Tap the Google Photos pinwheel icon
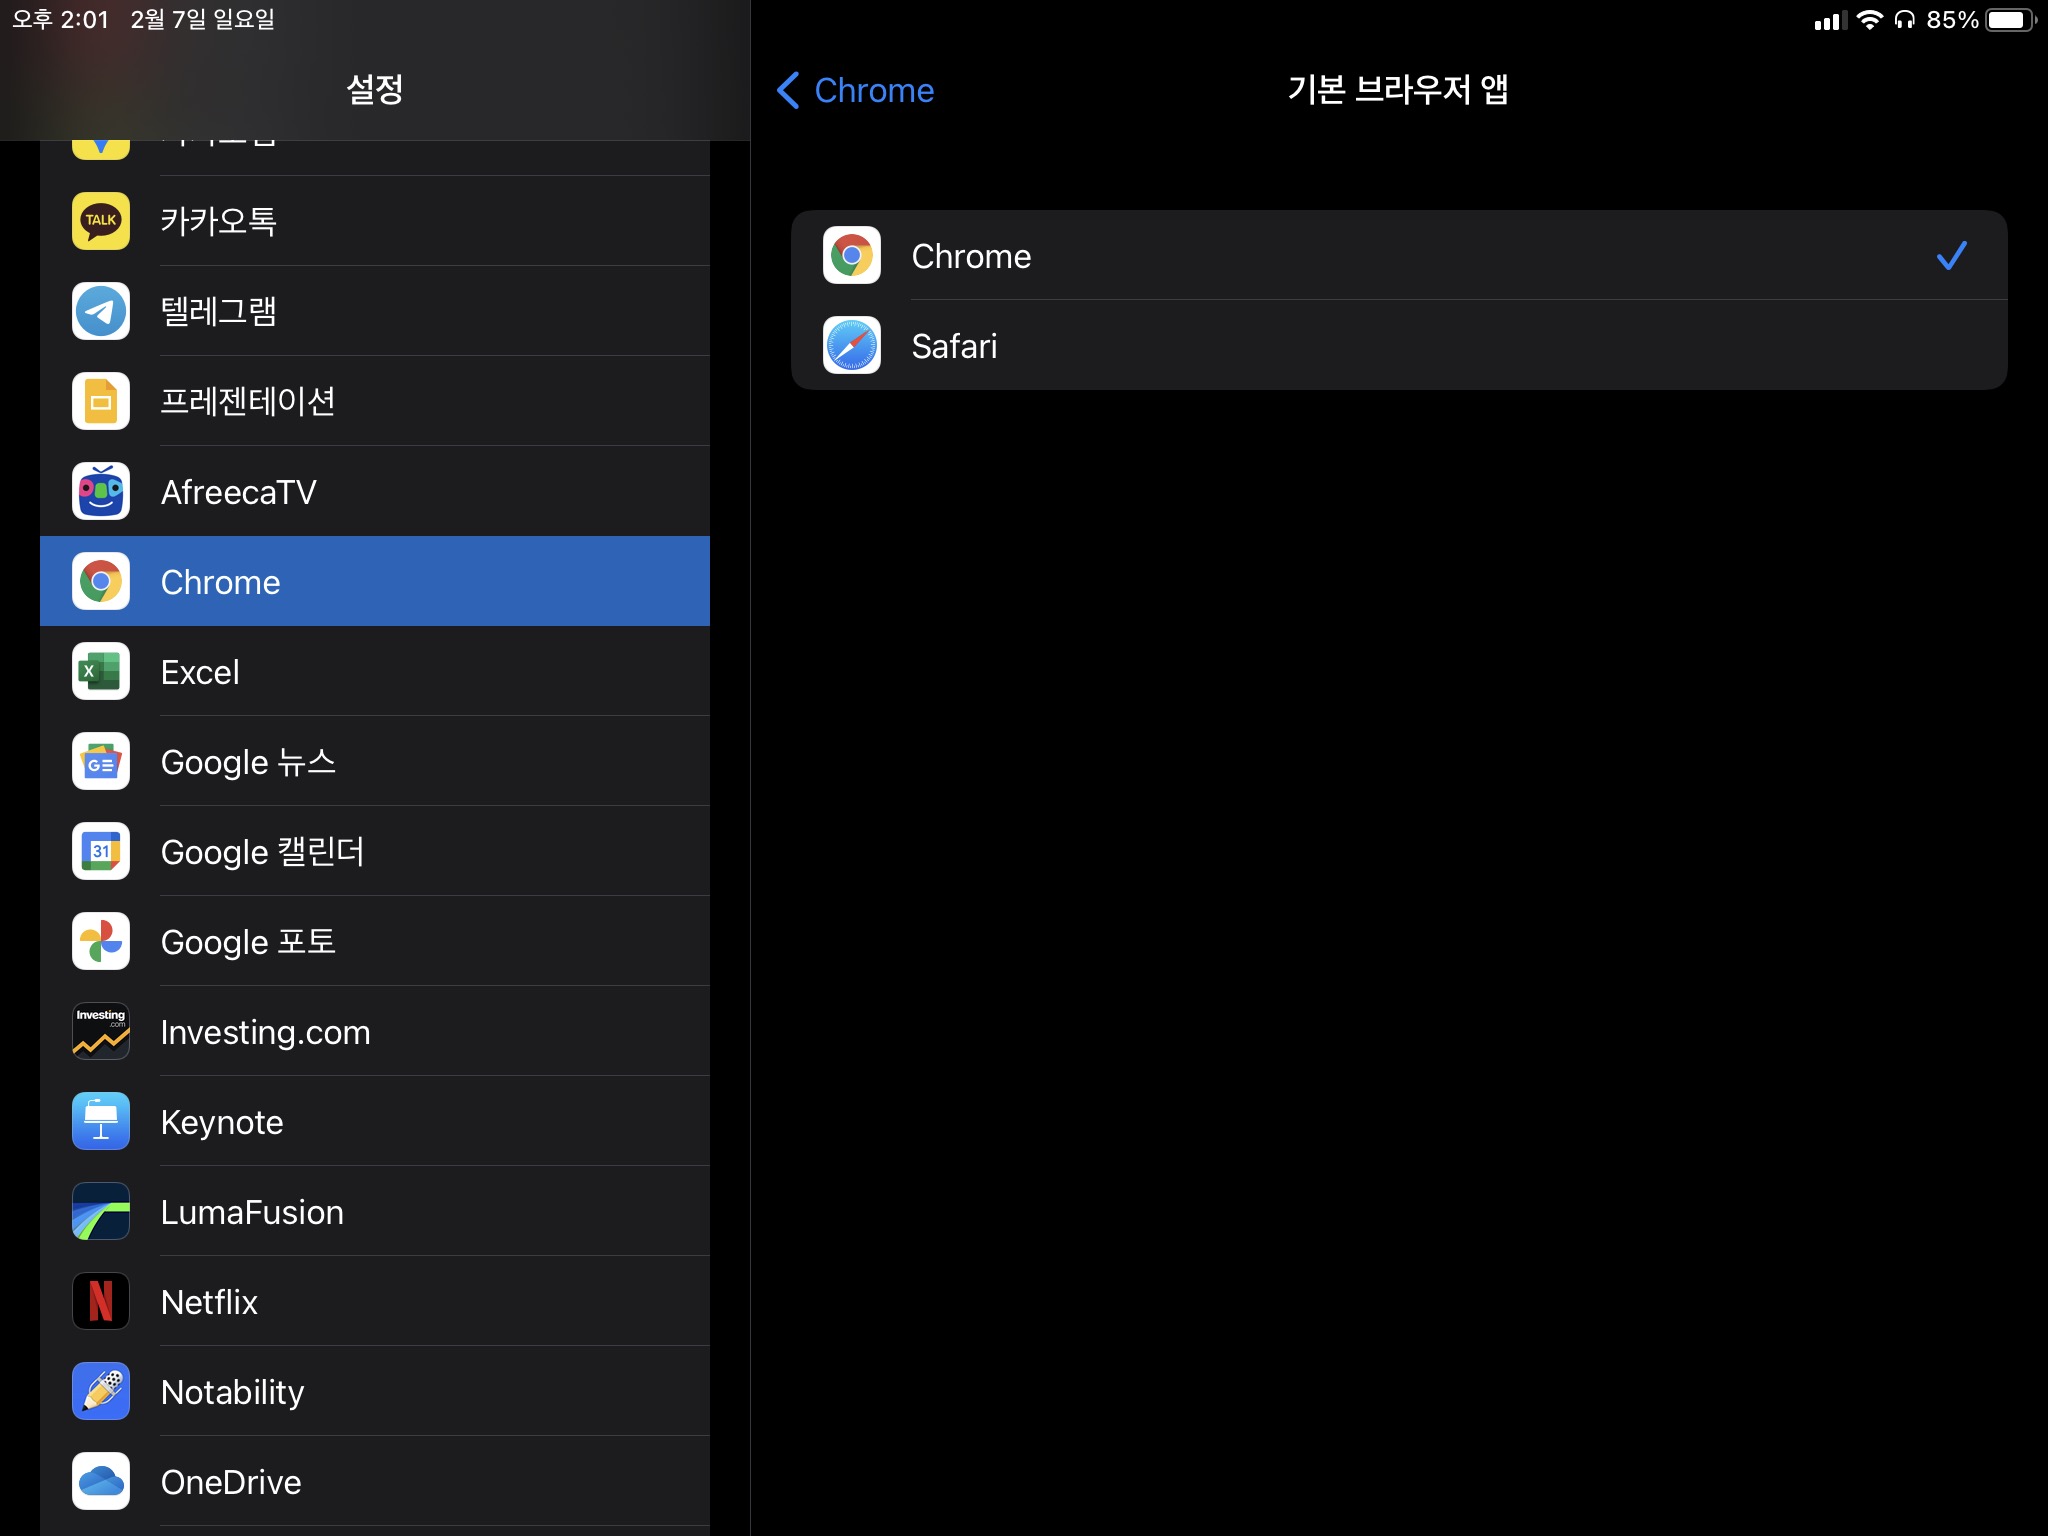Image resolution: width=2048 pixels, height=1536 pixels. (x=101, y=941)
